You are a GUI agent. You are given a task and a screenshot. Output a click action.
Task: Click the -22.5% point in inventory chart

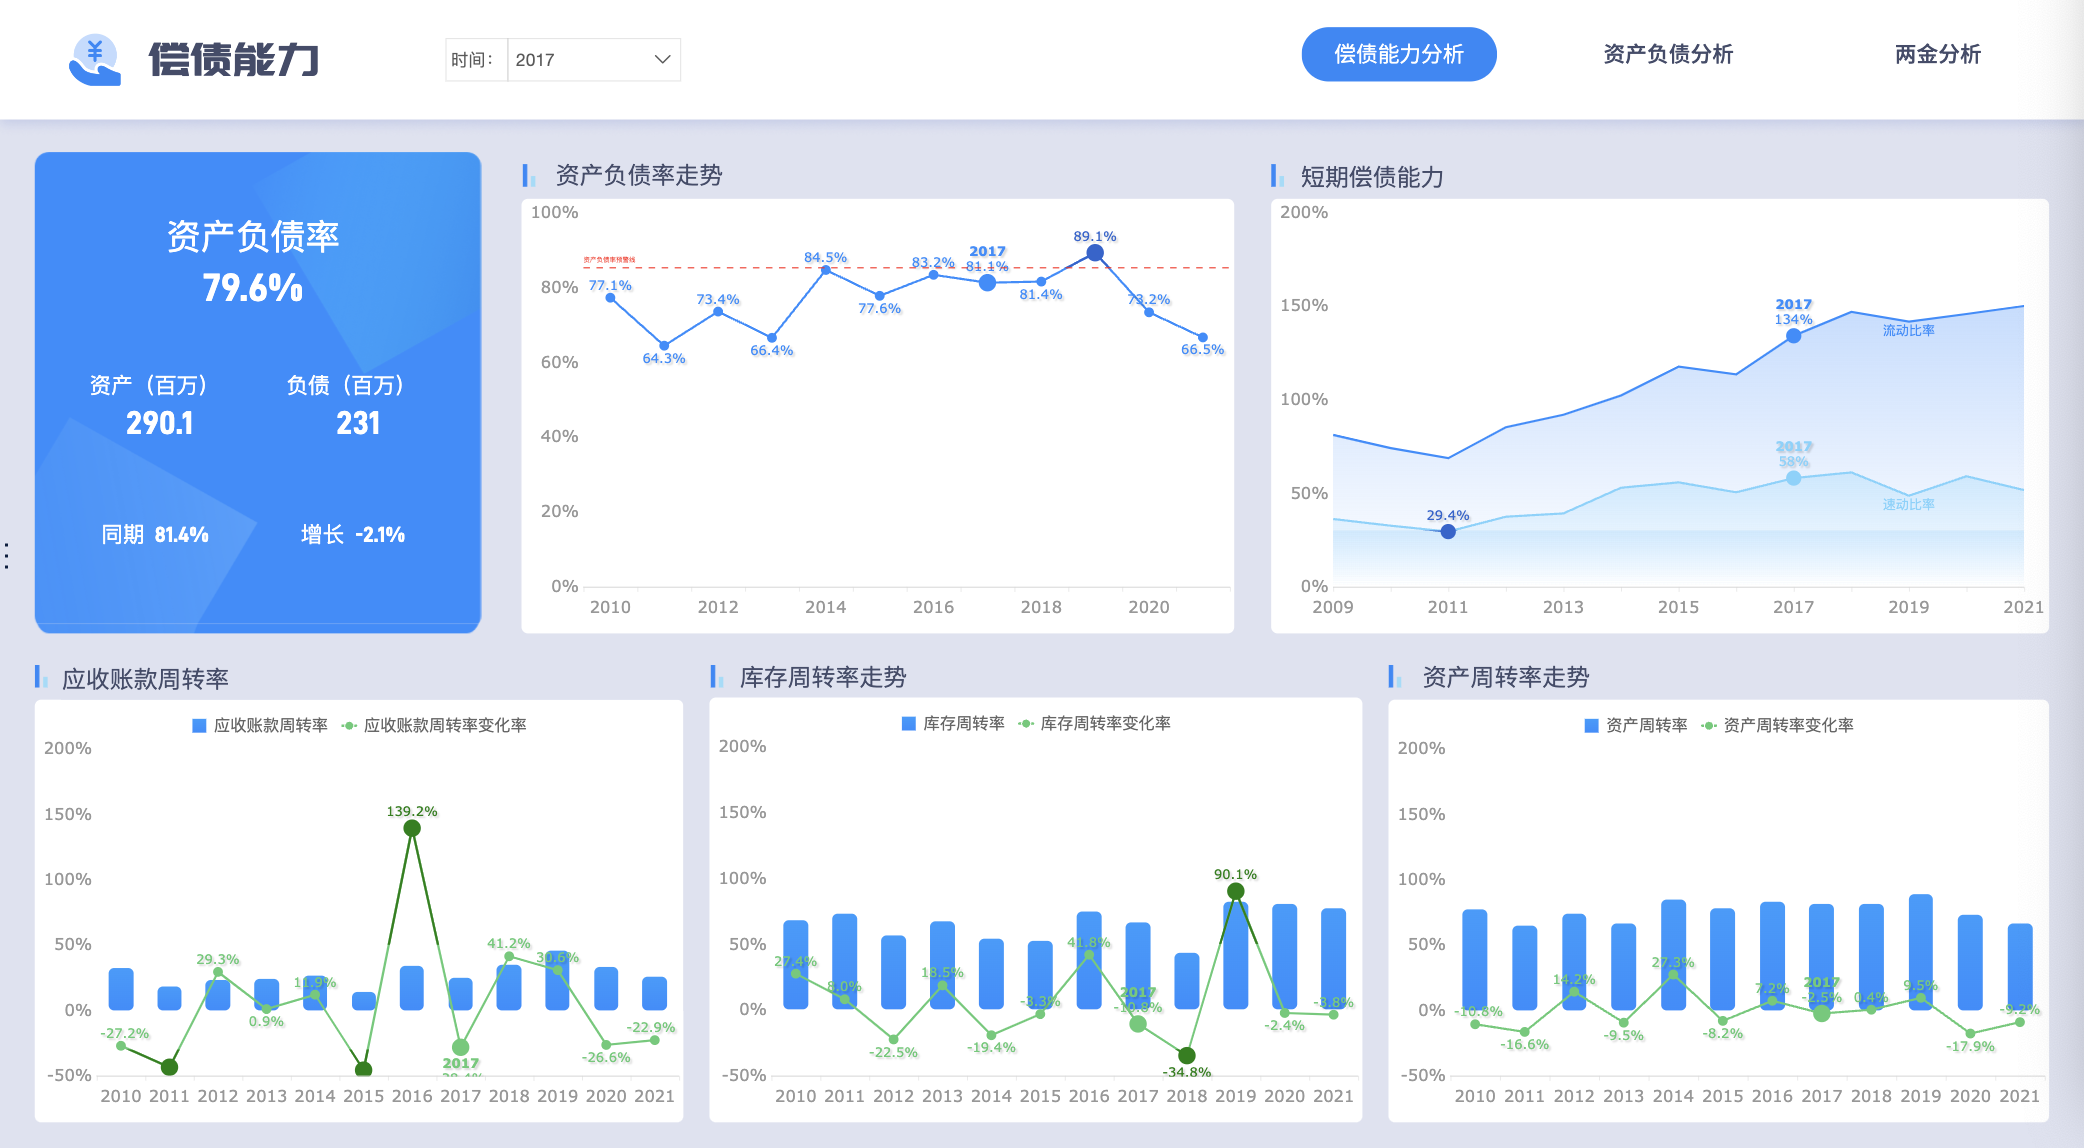point(893,1039)
